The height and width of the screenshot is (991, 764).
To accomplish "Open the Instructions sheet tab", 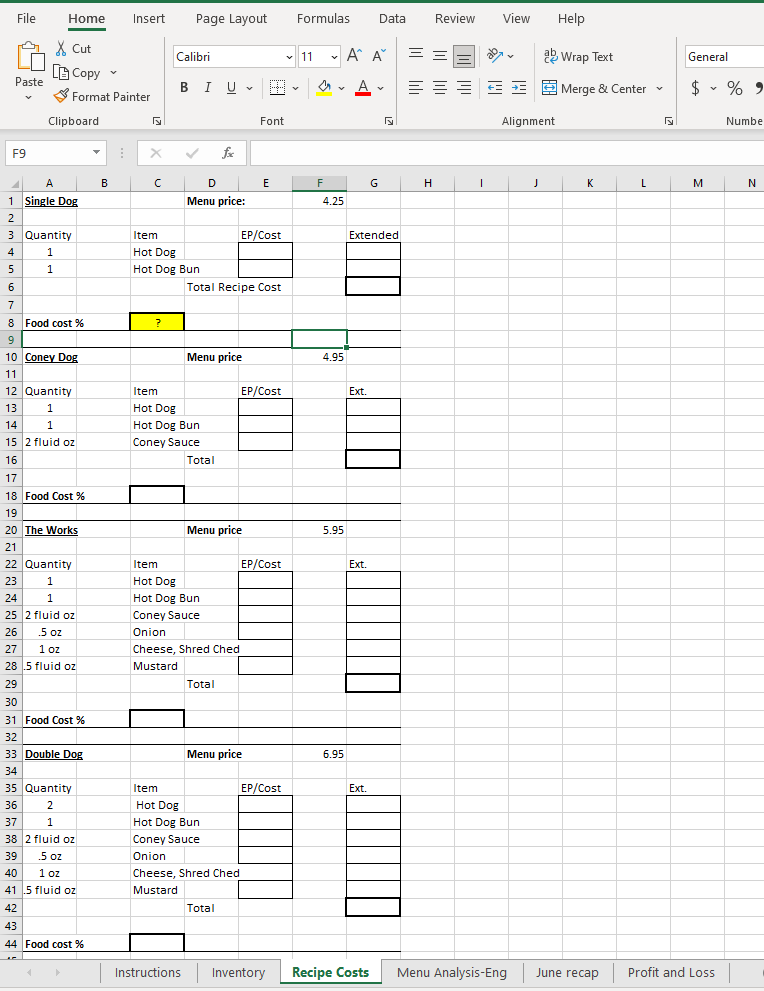I will [148, 973].
